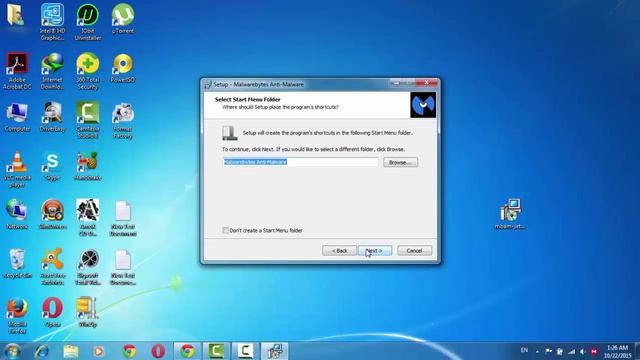The height and width of the screenshot is (360, 640).
Task: Click the EN language indicator
Action: coord(524,350)
